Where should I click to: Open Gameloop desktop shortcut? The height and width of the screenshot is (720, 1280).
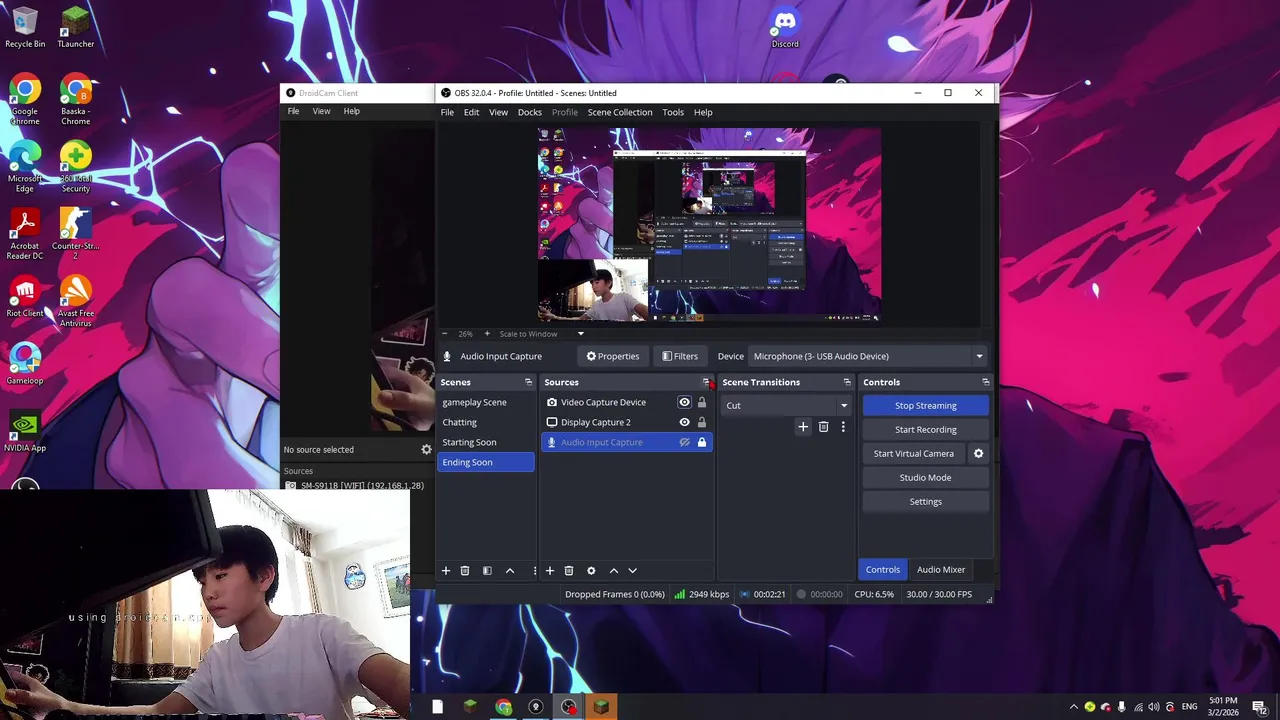(25, 365)
